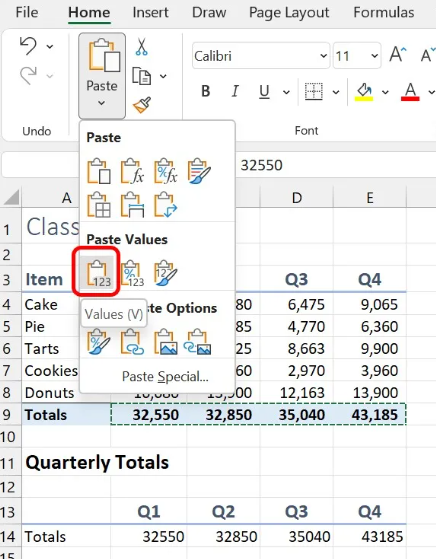Switch to the Insert tab
Image resolution: width=436 pixels, height=559 pixels.
(x=150, y=12)
